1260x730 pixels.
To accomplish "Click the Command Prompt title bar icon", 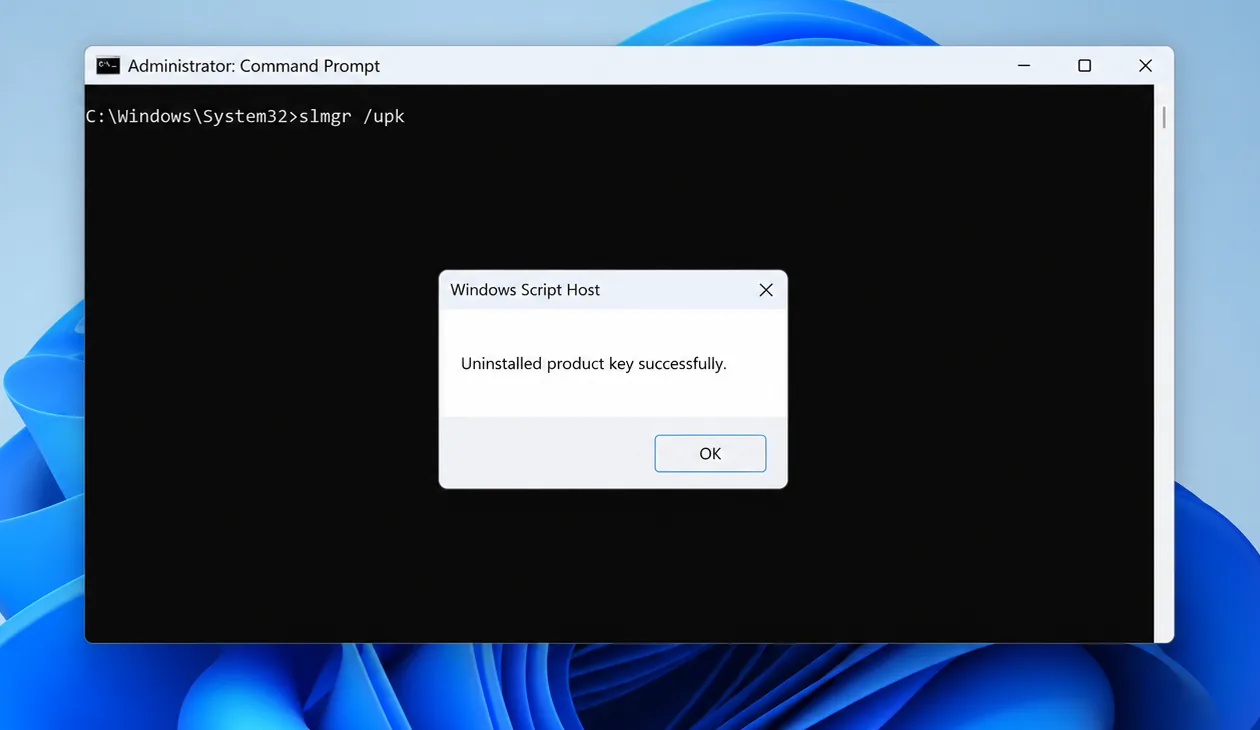I will pyautogui.click(x=108, y=66).
